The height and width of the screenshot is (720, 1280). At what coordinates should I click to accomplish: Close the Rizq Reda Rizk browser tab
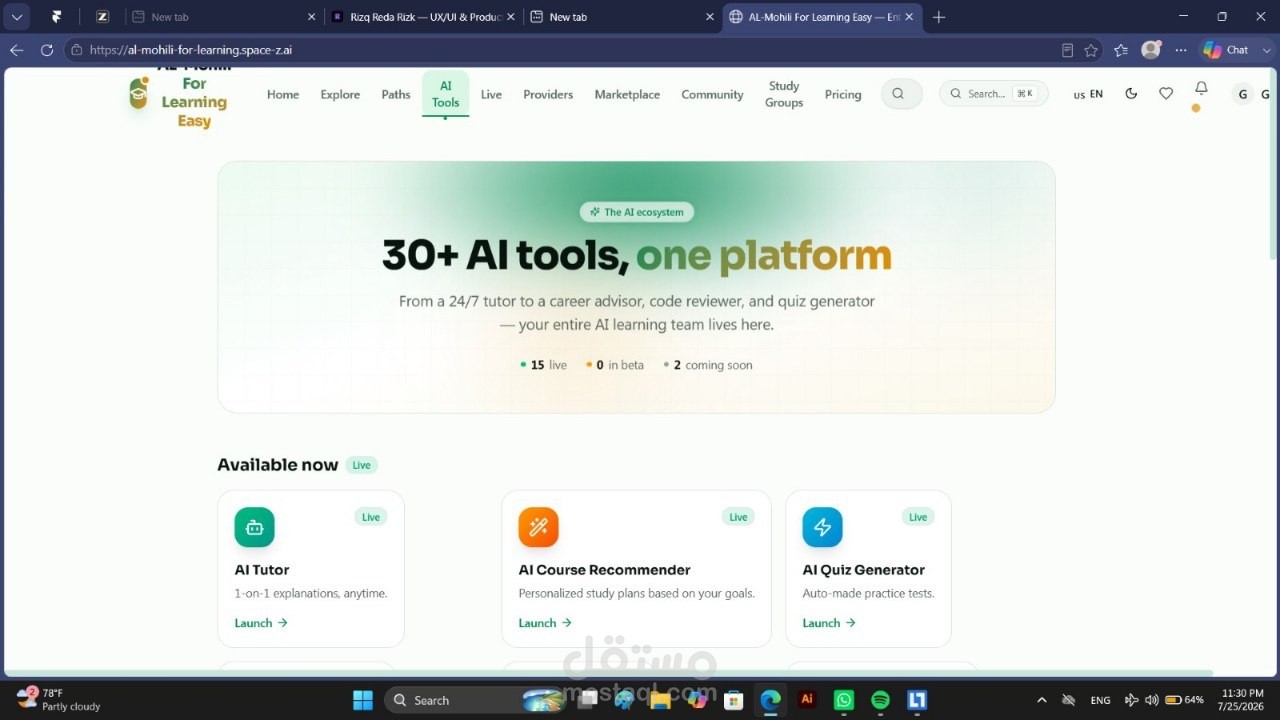(x=510, y=17)
